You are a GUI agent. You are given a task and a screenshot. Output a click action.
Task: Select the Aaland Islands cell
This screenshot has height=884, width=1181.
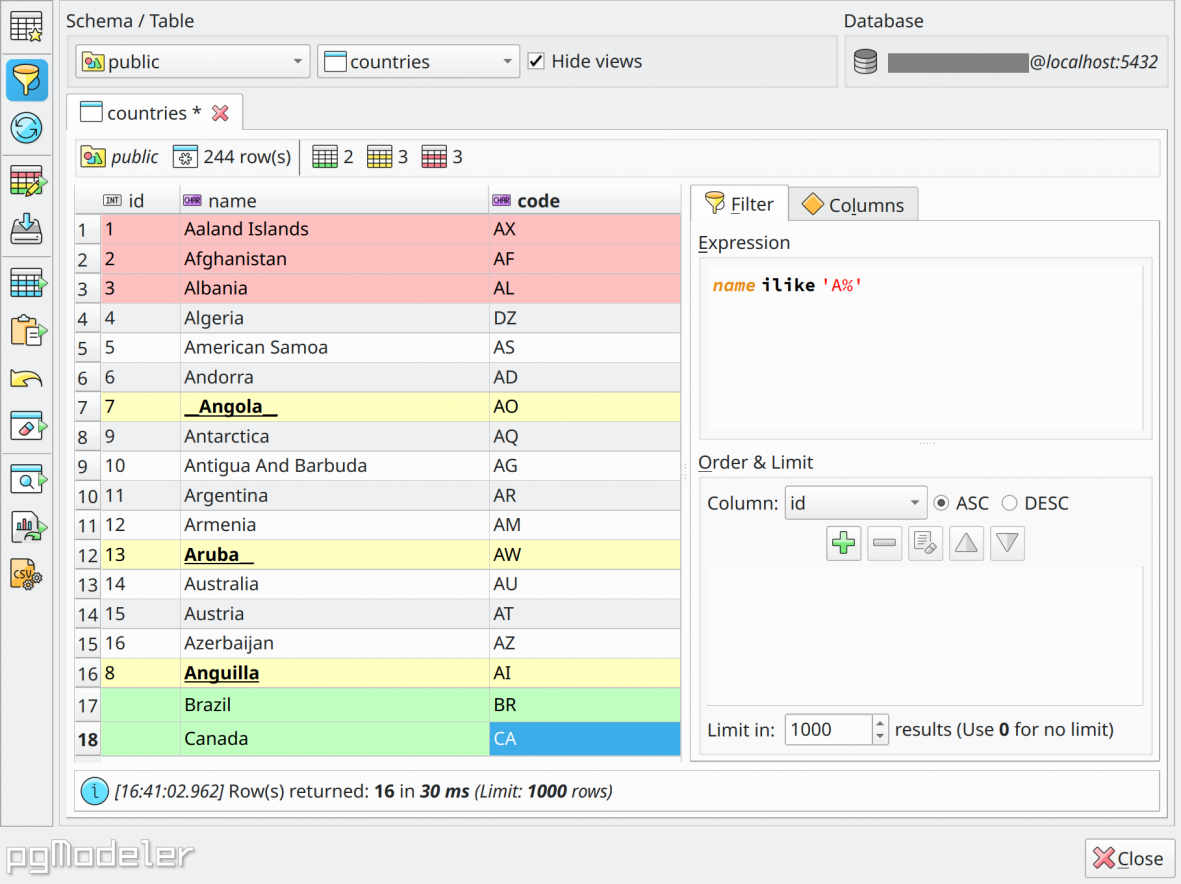[x=334, y=229]
